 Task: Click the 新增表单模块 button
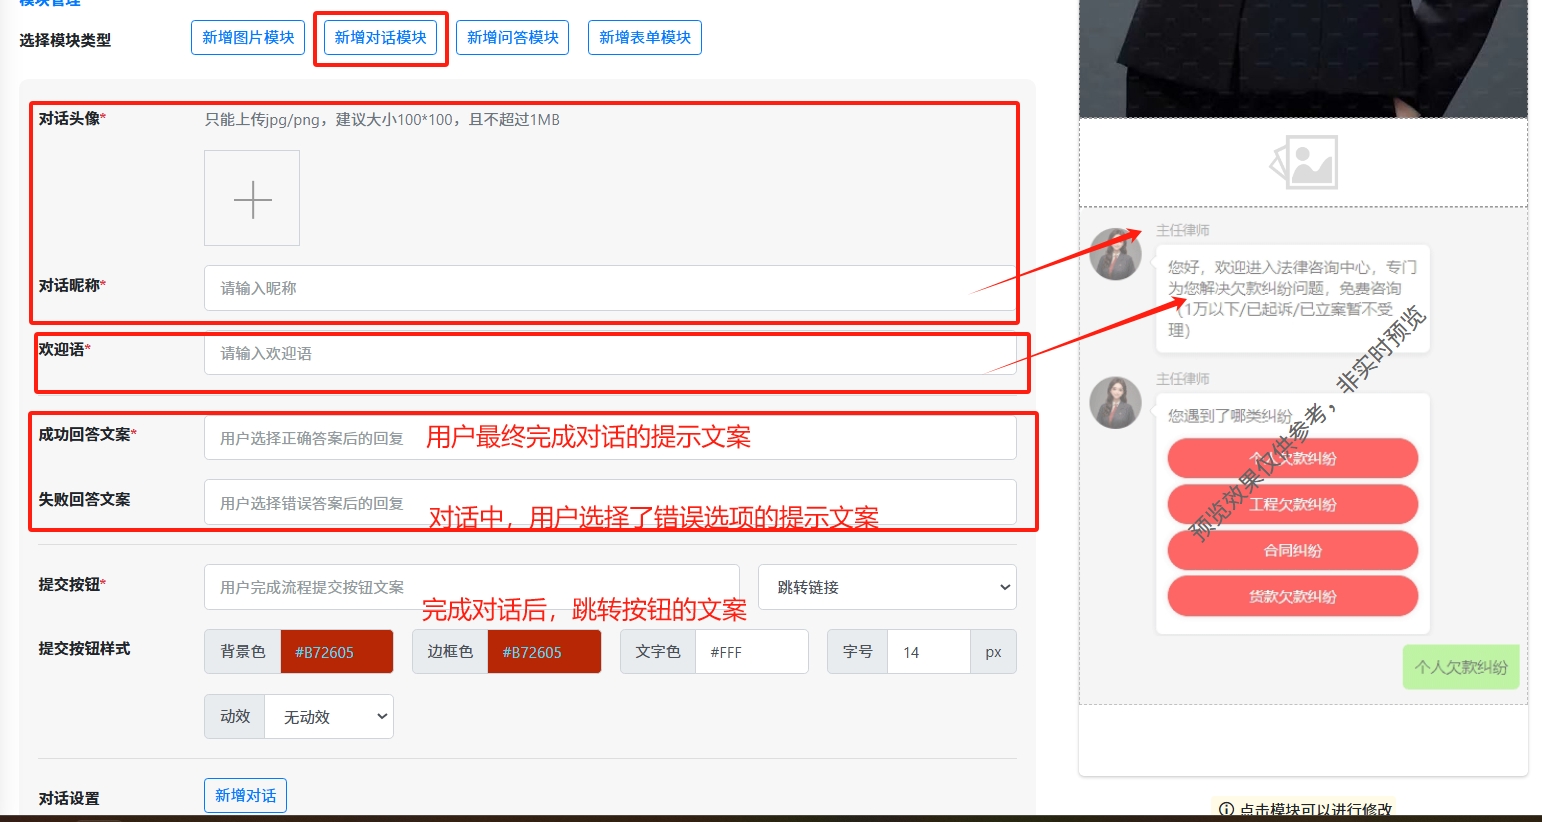click(645, 38)
